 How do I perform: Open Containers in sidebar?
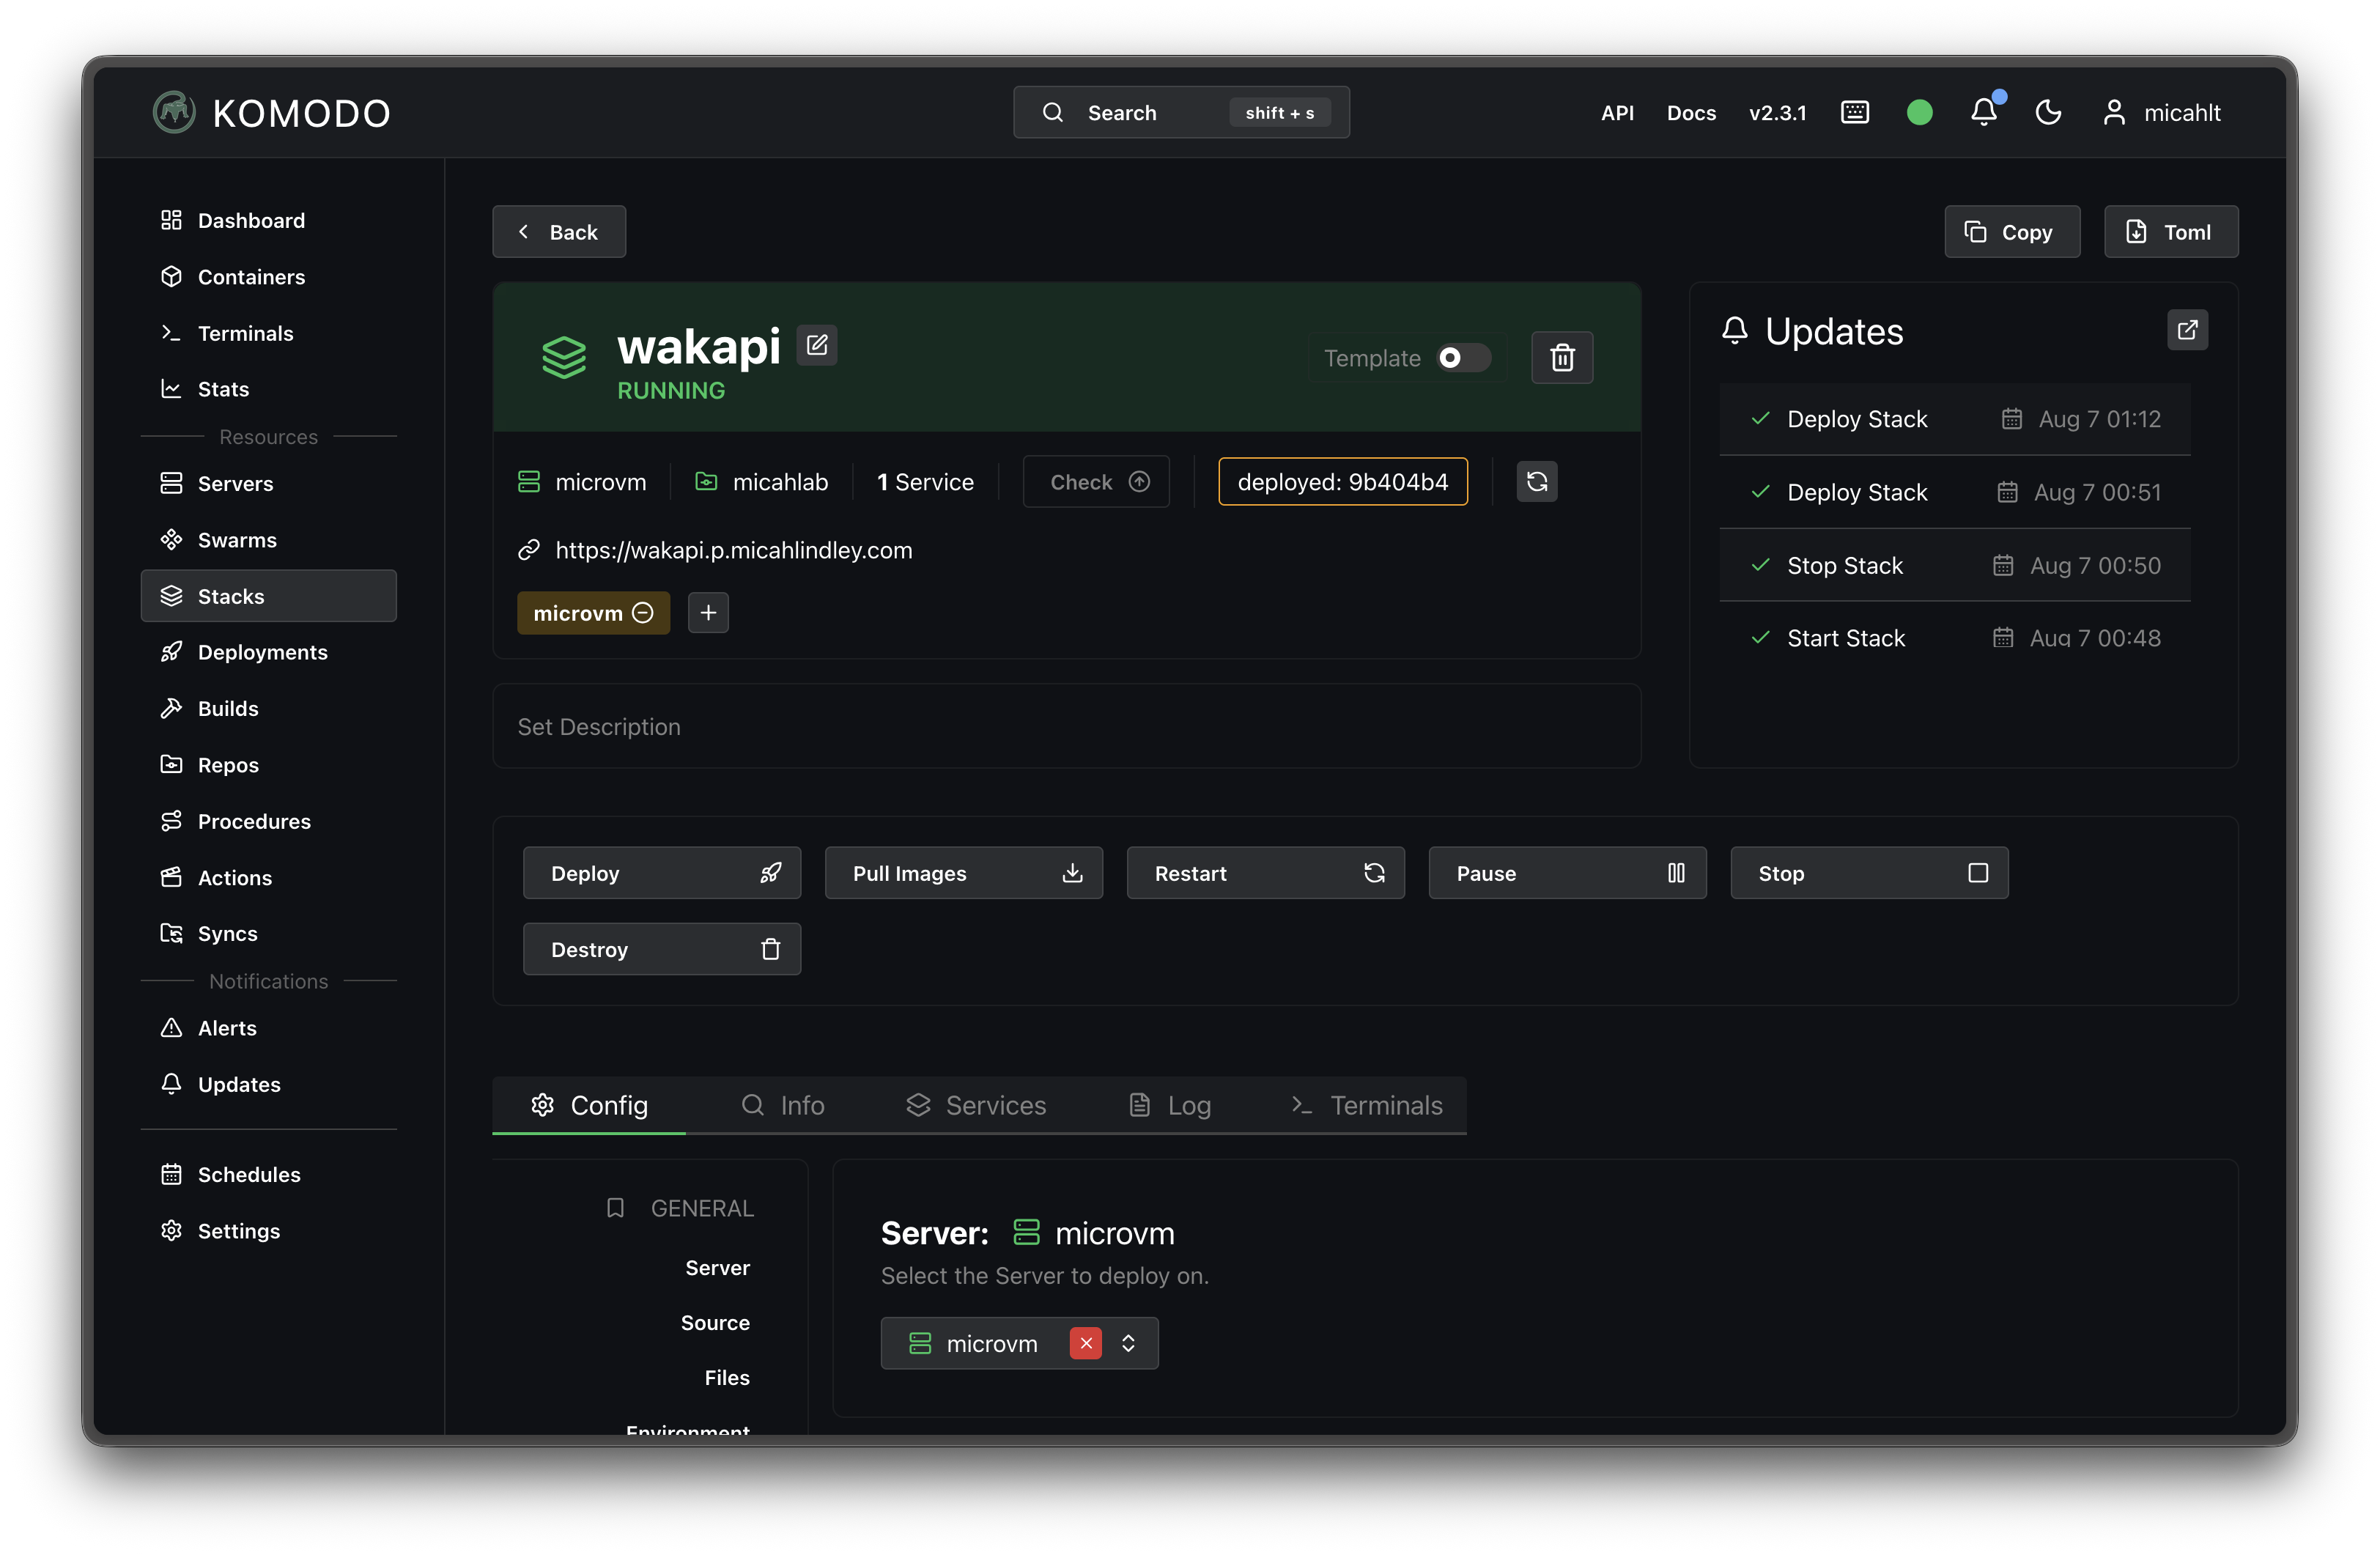click(268, 277)
